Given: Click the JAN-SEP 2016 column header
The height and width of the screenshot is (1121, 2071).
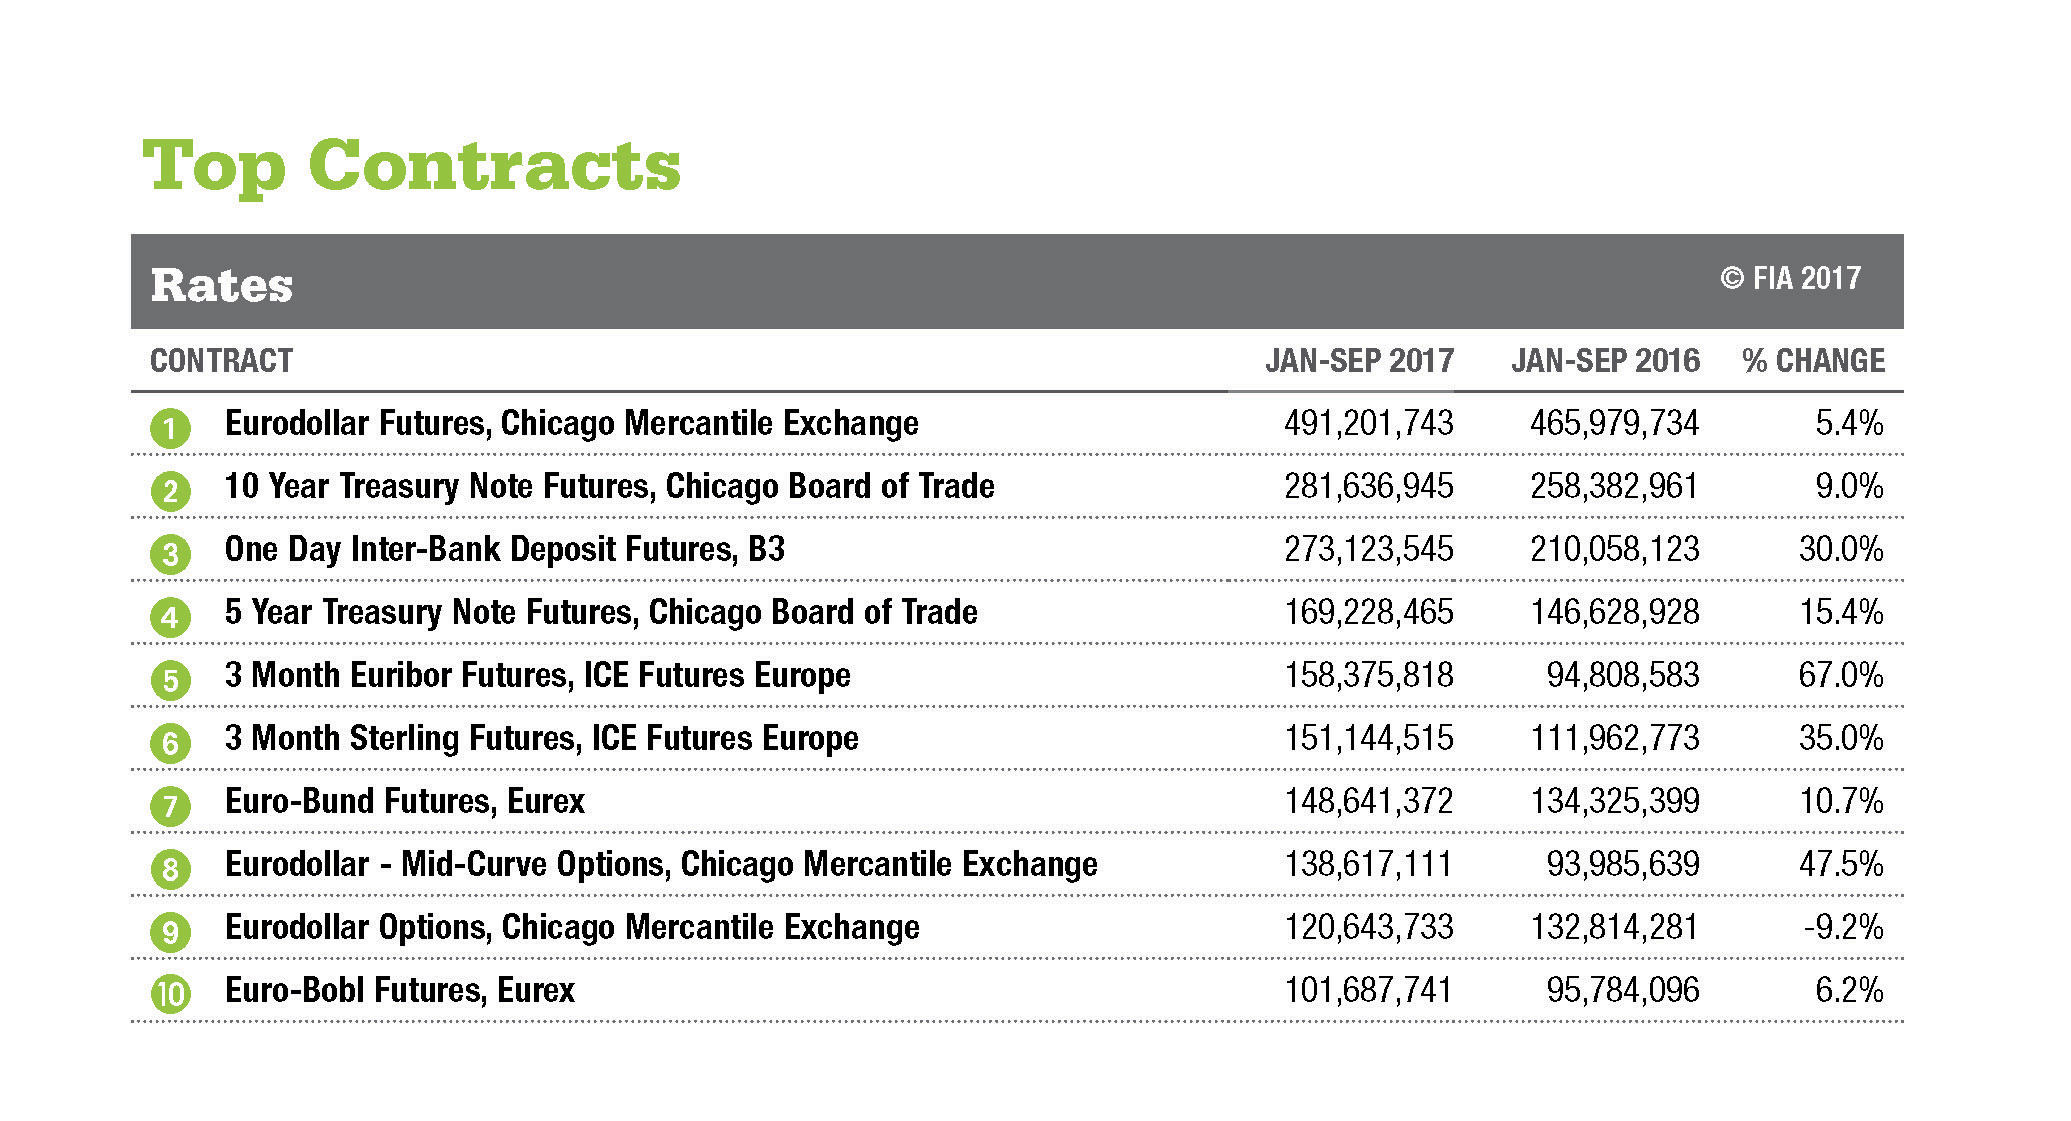Looking at the screenshot, I should click(1605, 361).
